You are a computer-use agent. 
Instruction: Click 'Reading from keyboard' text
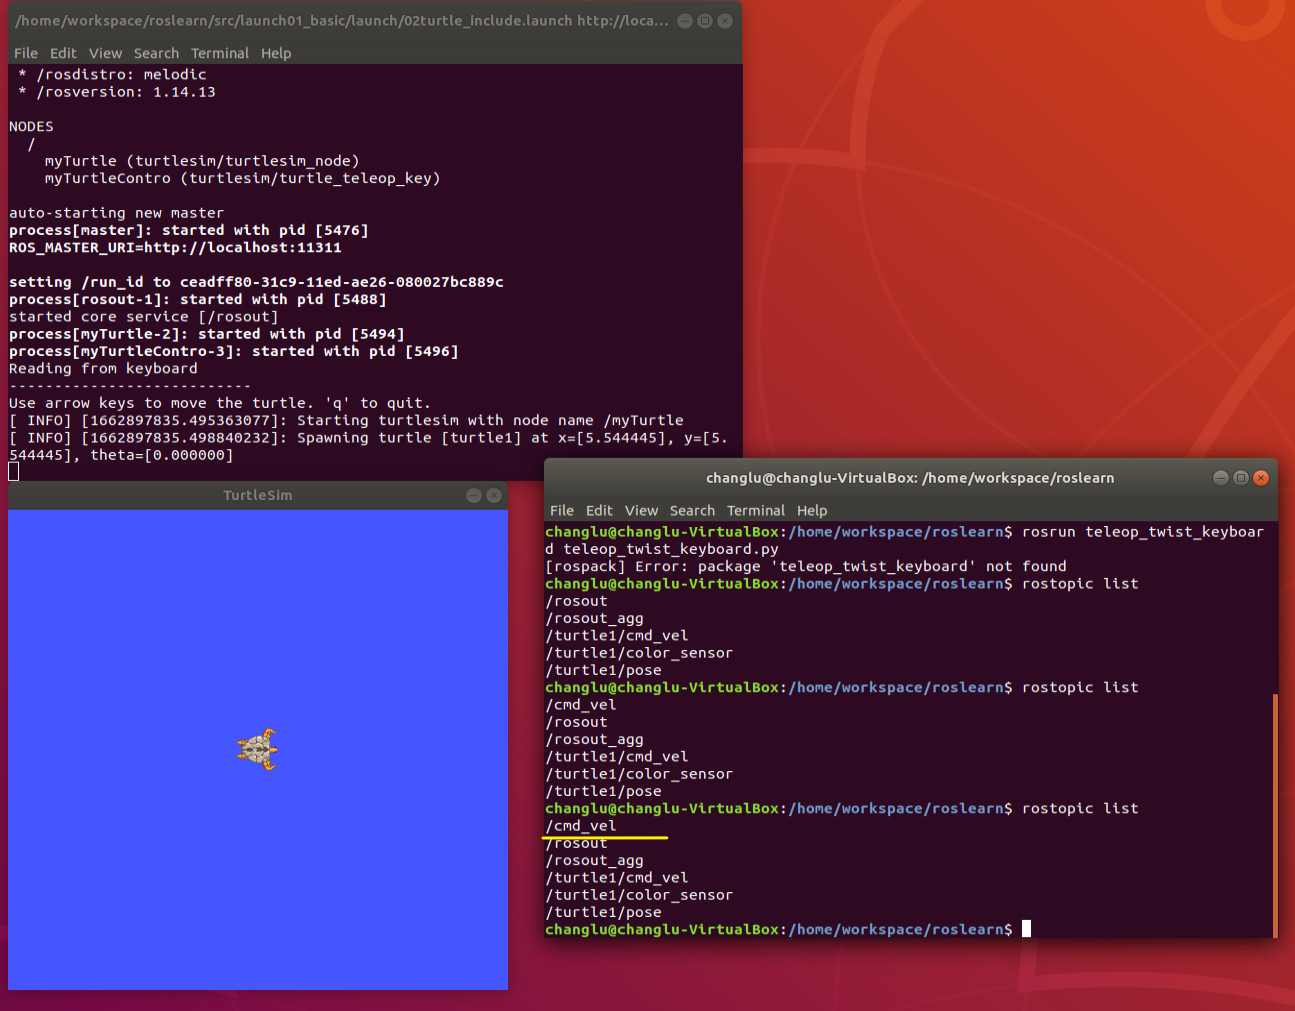[103, 369]
